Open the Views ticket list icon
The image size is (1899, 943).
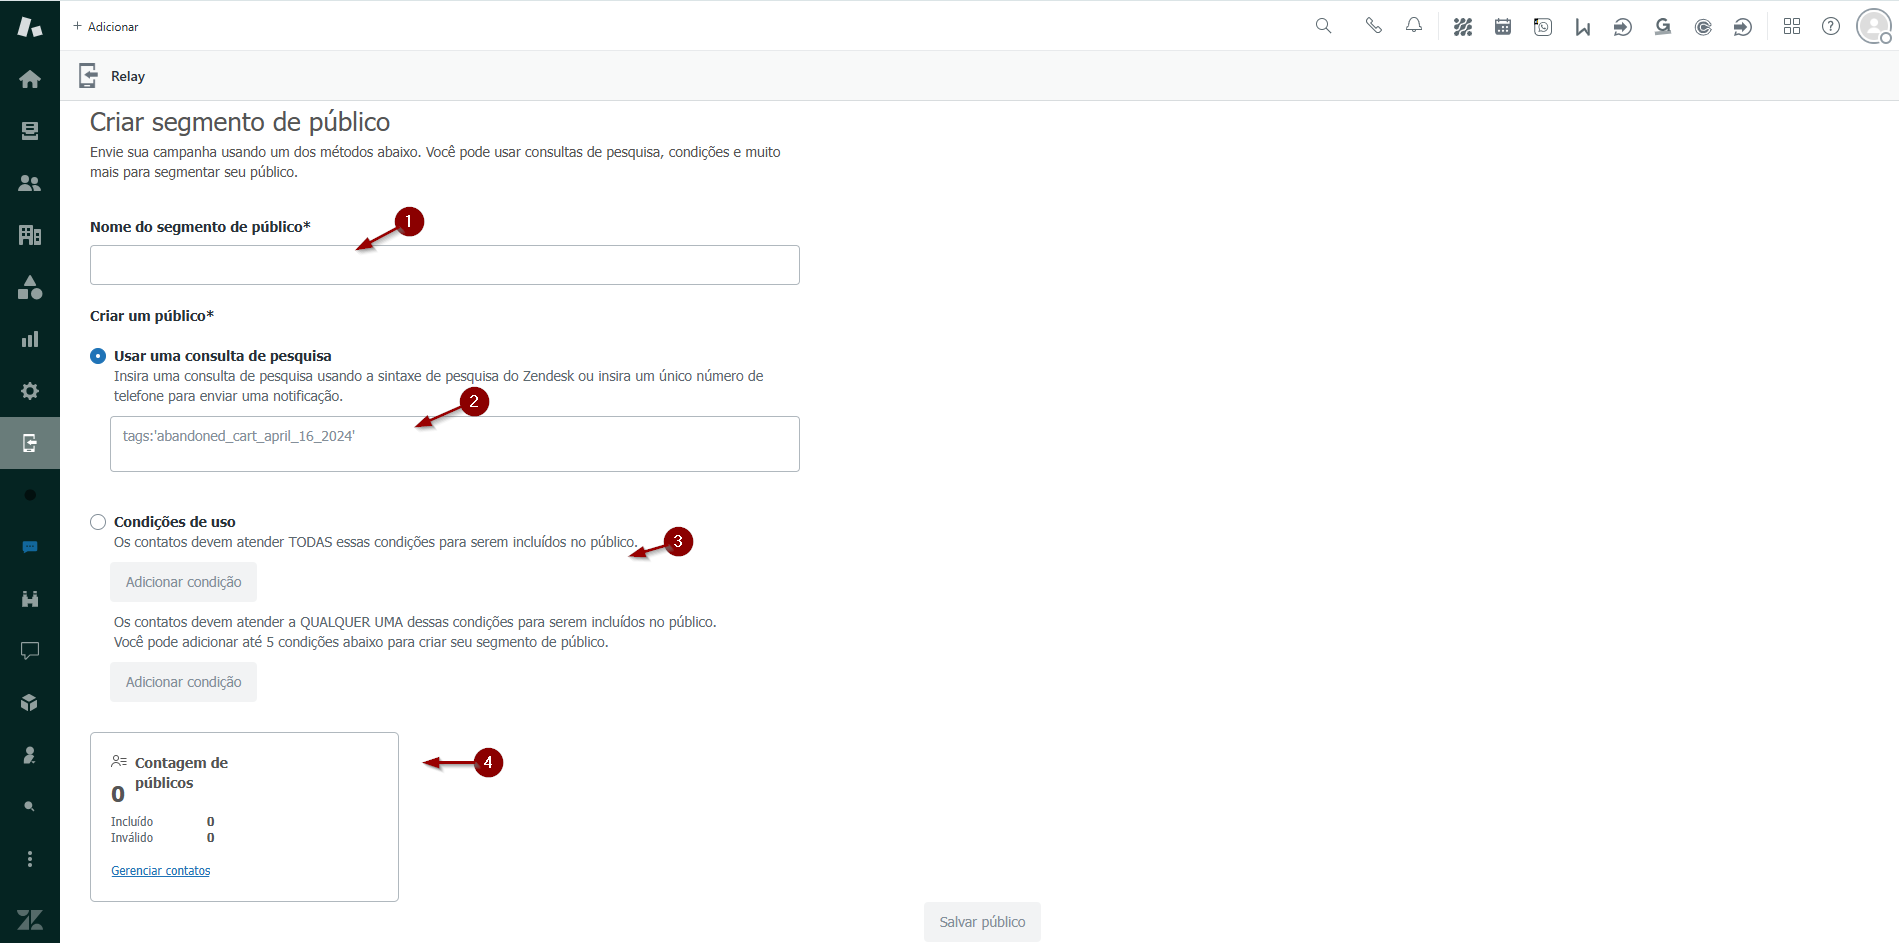point(30,131)
